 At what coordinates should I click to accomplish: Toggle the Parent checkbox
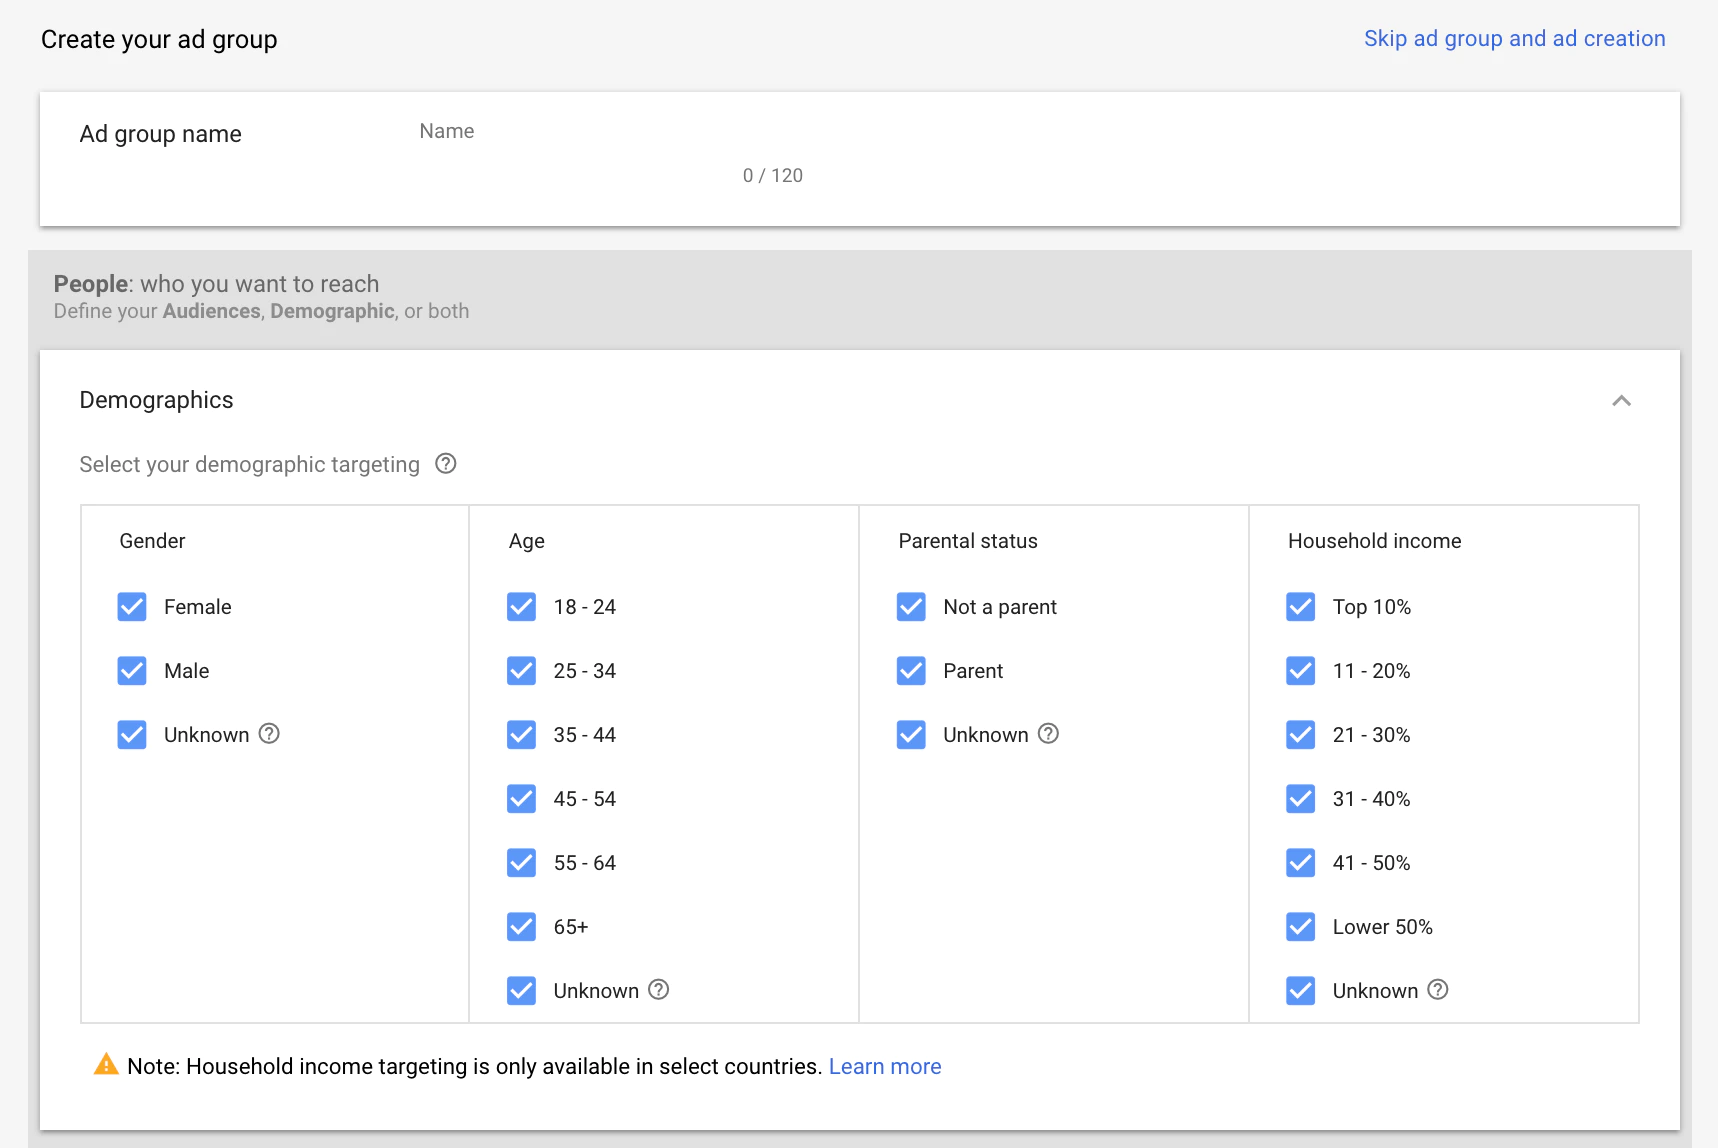911,671
